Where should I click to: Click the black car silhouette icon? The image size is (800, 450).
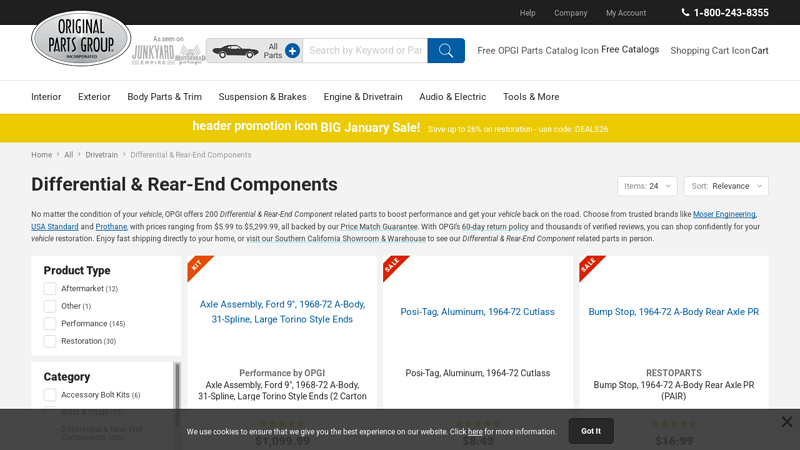[235, 51]
